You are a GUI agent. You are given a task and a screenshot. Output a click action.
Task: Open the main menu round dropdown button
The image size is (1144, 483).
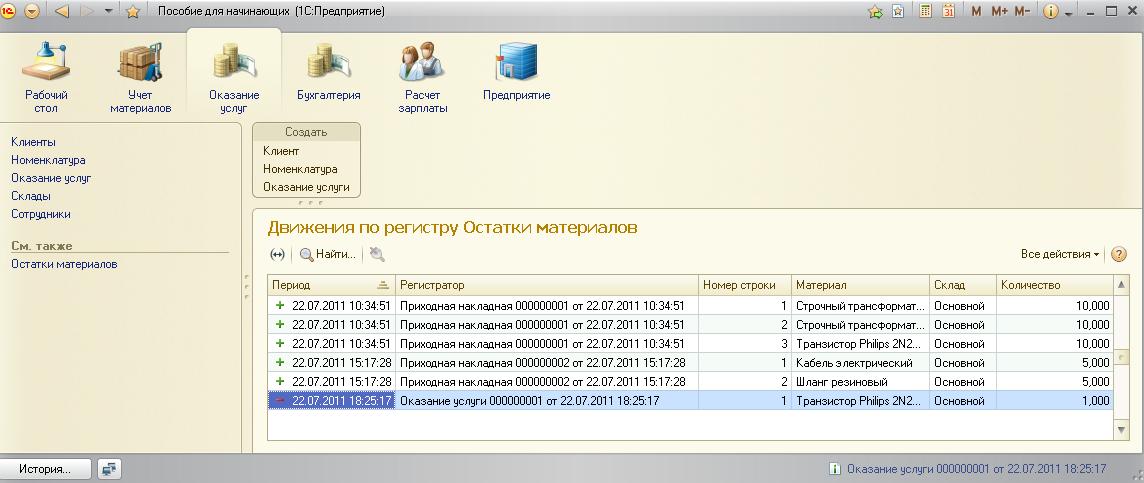point(31,12)
